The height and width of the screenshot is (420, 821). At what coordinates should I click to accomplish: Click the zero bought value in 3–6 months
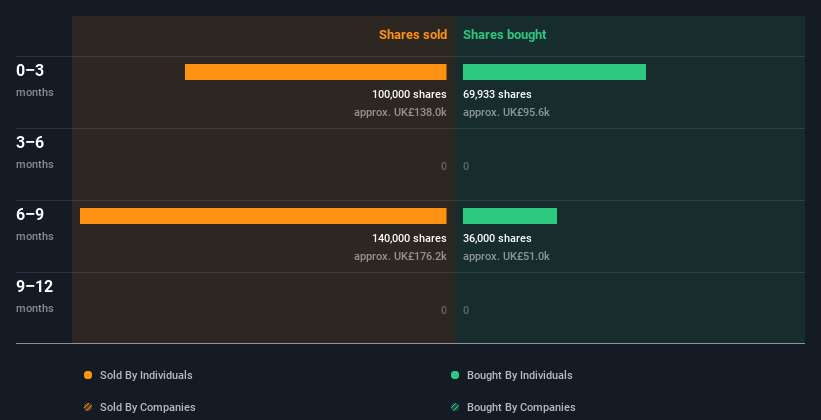[466, 167]
